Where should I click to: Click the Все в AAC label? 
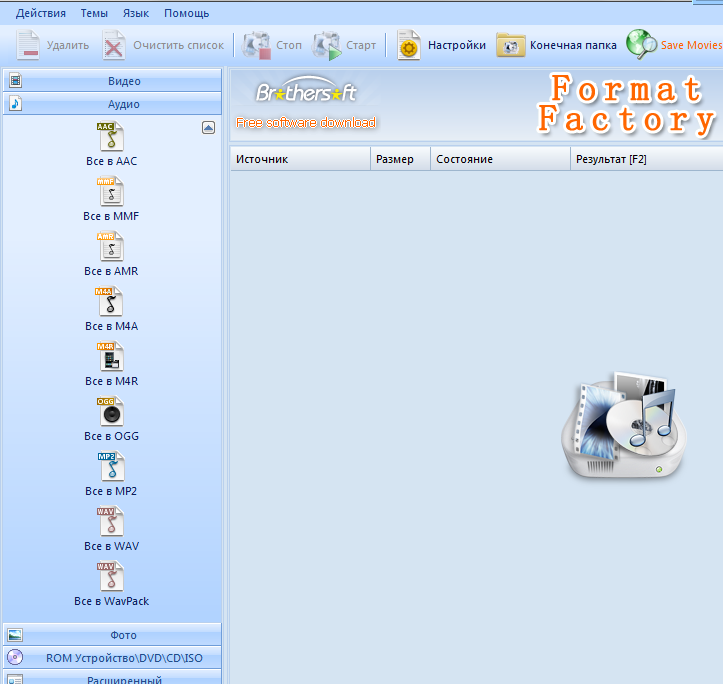tap(112, 161)
